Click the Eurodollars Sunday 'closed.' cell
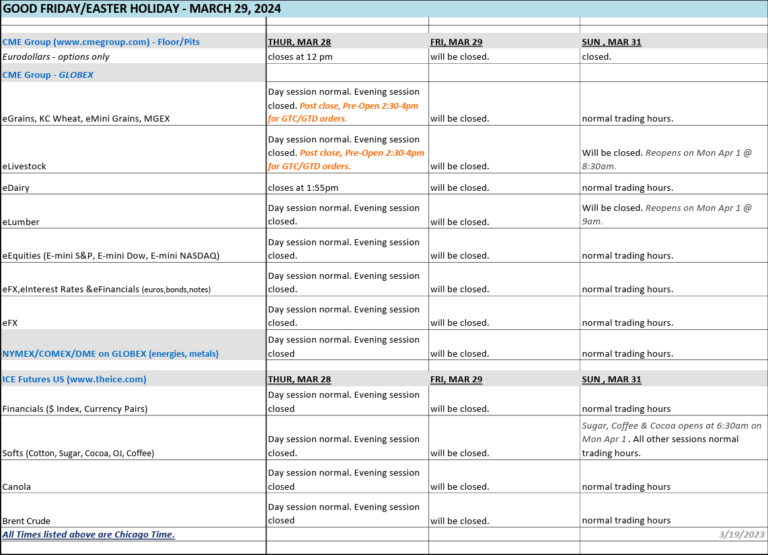The width and height of the screenshot is (768, 555). [673, 56]
